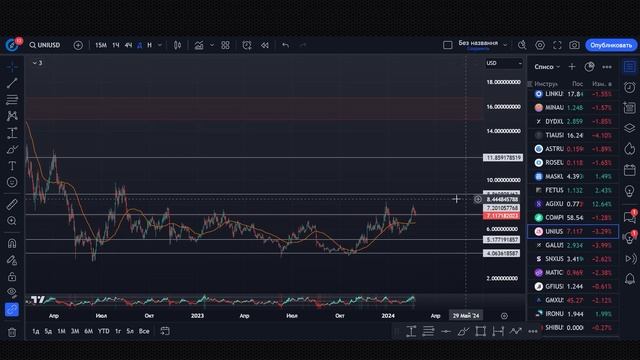This screenshot has height=360, width=640.
Task: Open chart settings gear
Action: [540, 45]
